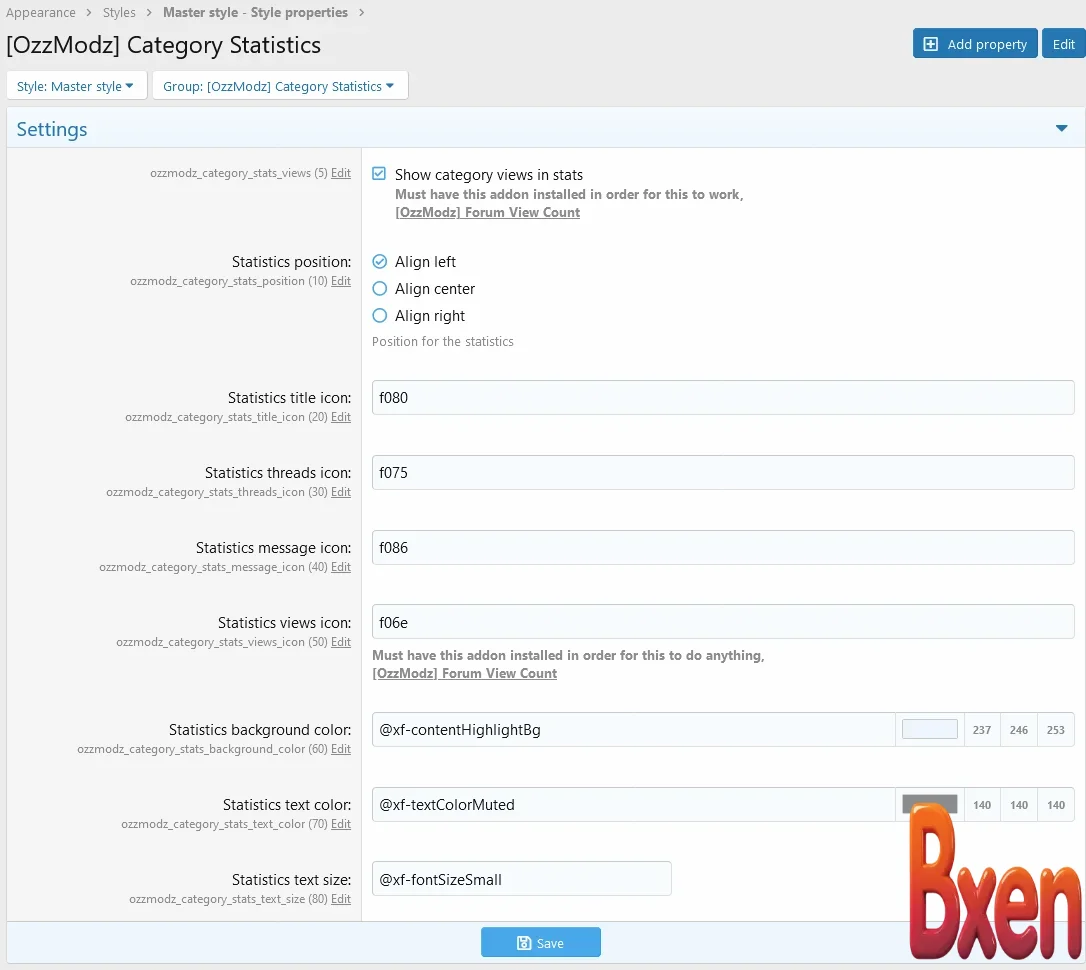Click the floppy disk icon on Save button

click(524, 942)
